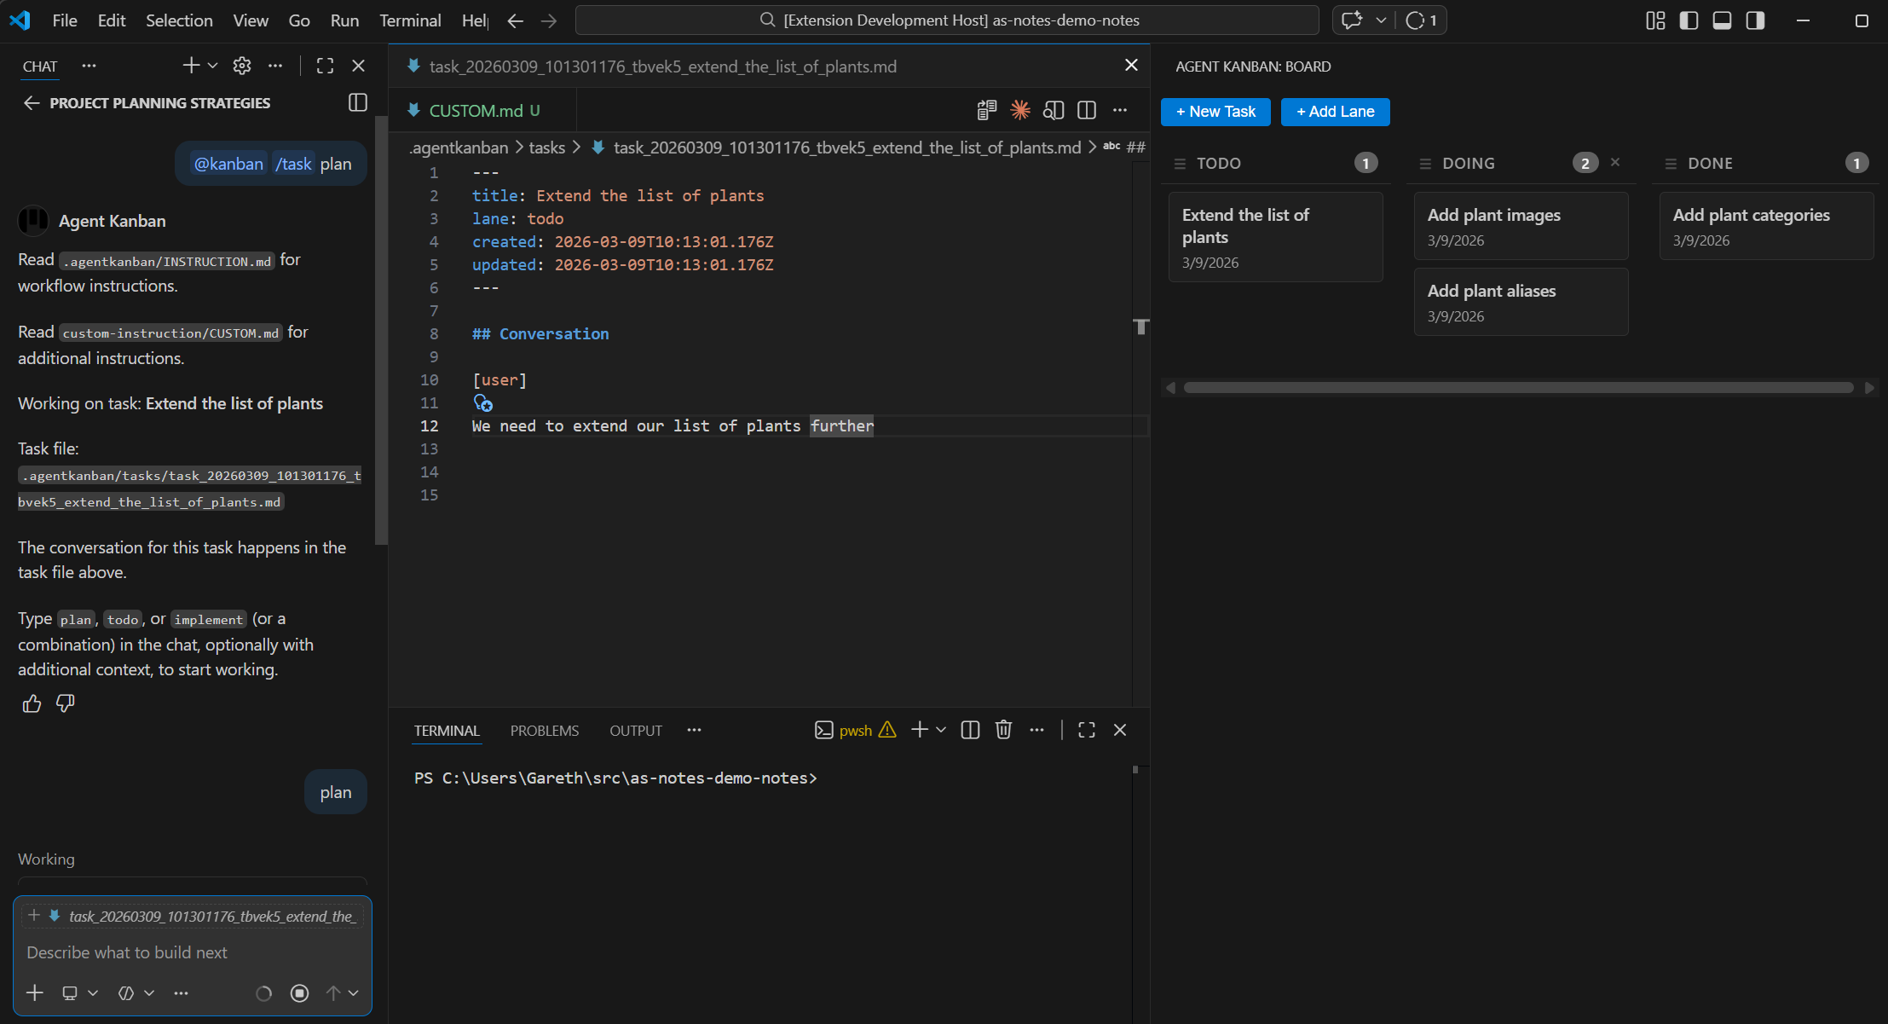This screenshot has height=1024, width=1888.
Task: Click the delete terminal trash icon
Action: [x=1004, y=730]
